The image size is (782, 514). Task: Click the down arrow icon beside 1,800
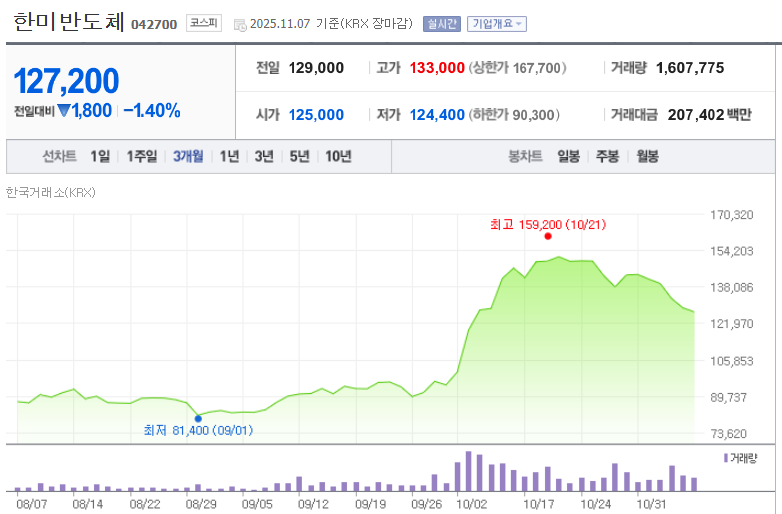click(x=64, y=110)
